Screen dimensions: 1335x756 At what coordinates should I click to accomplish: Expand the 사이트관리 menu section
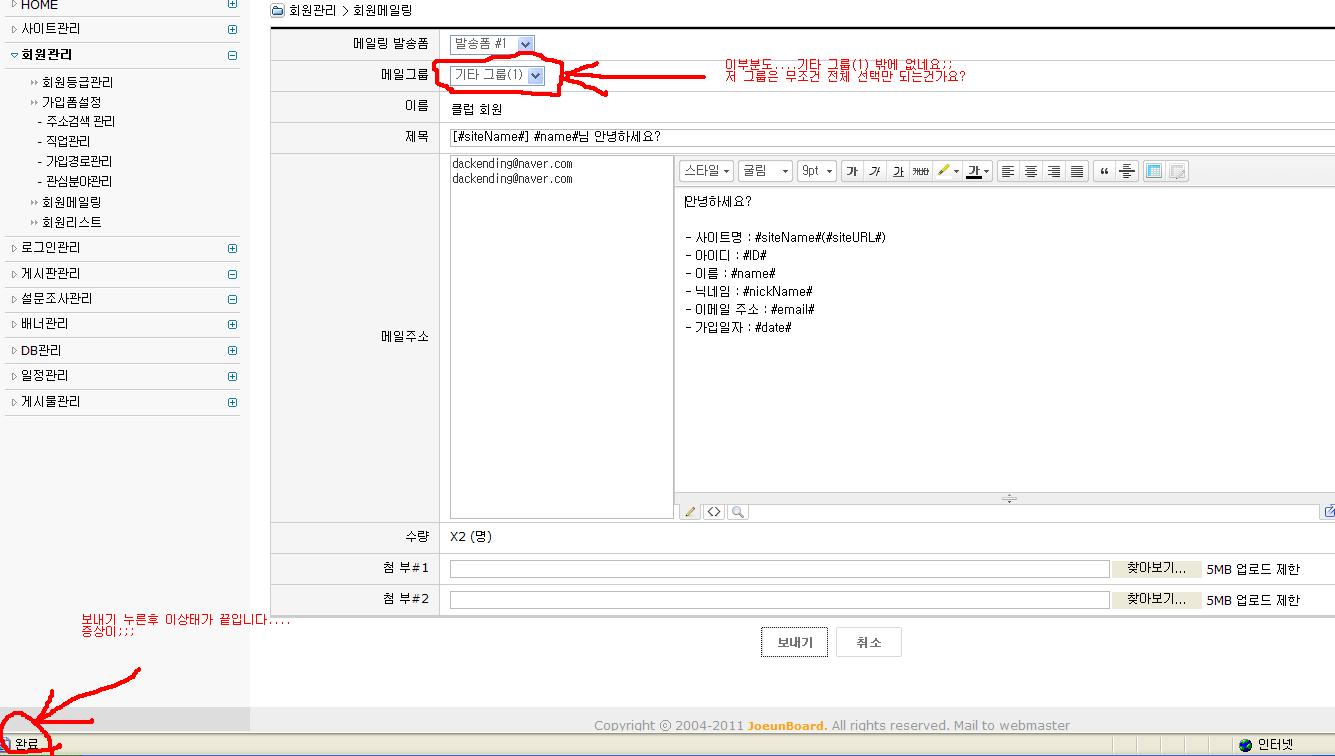232,30
